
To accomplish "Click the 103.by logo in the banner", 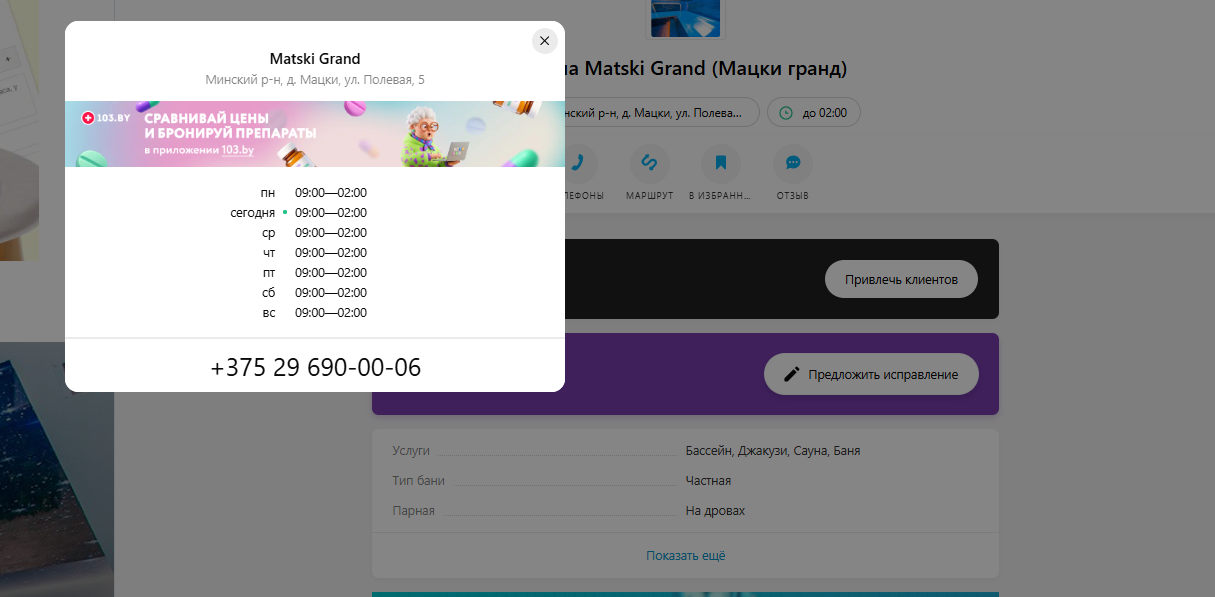I will coord(106,118).
